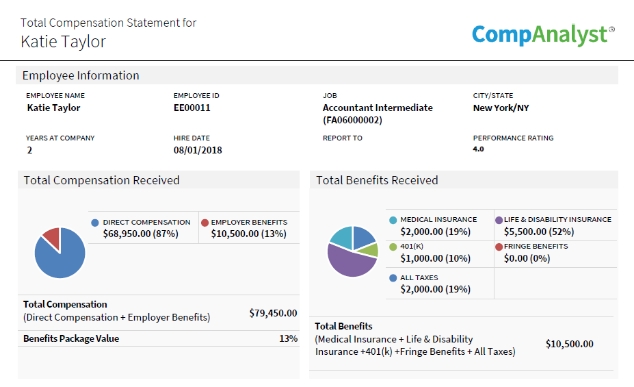This screenshot has width=634, height=387.
Task: Click the green 401(k) legend dot
Action: pyautogui.click(x=393, y=247)
